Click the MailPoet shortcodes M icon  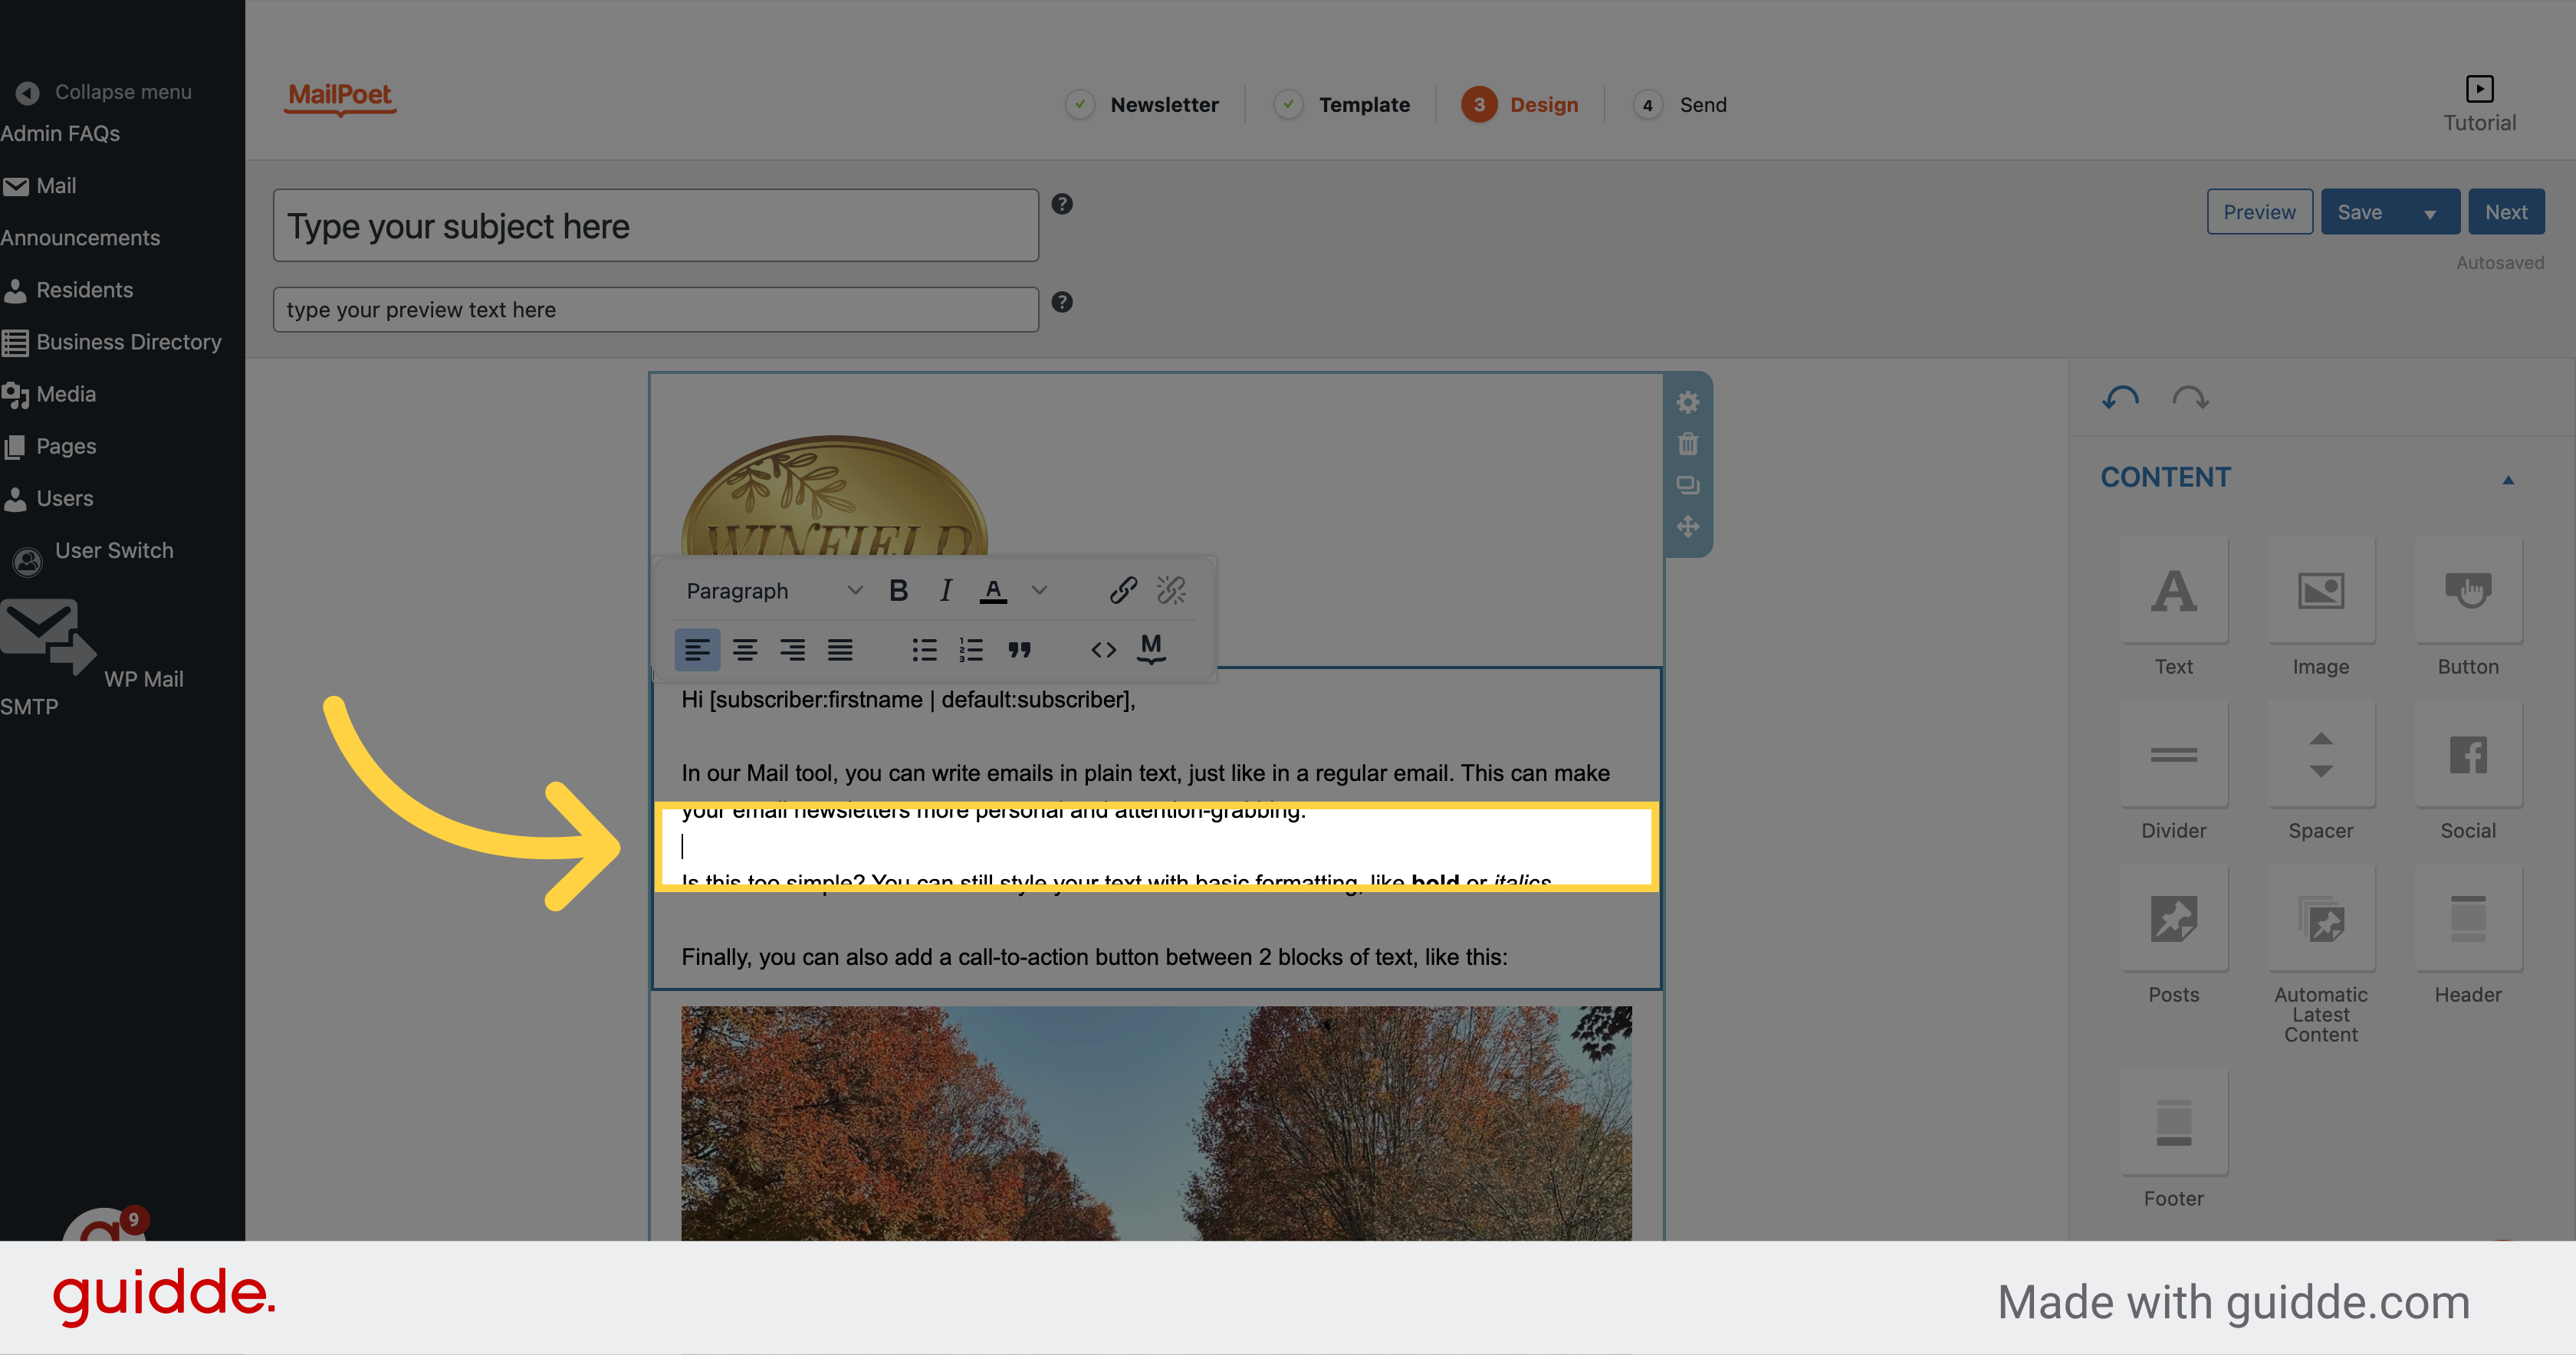point(1151,649)
